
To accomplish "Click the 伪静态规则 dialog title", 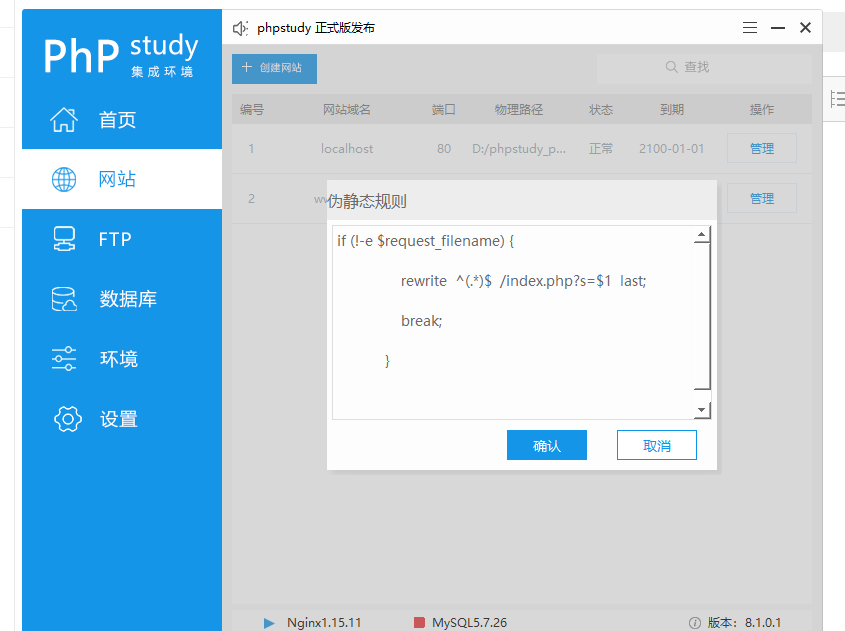I will 366,201.
